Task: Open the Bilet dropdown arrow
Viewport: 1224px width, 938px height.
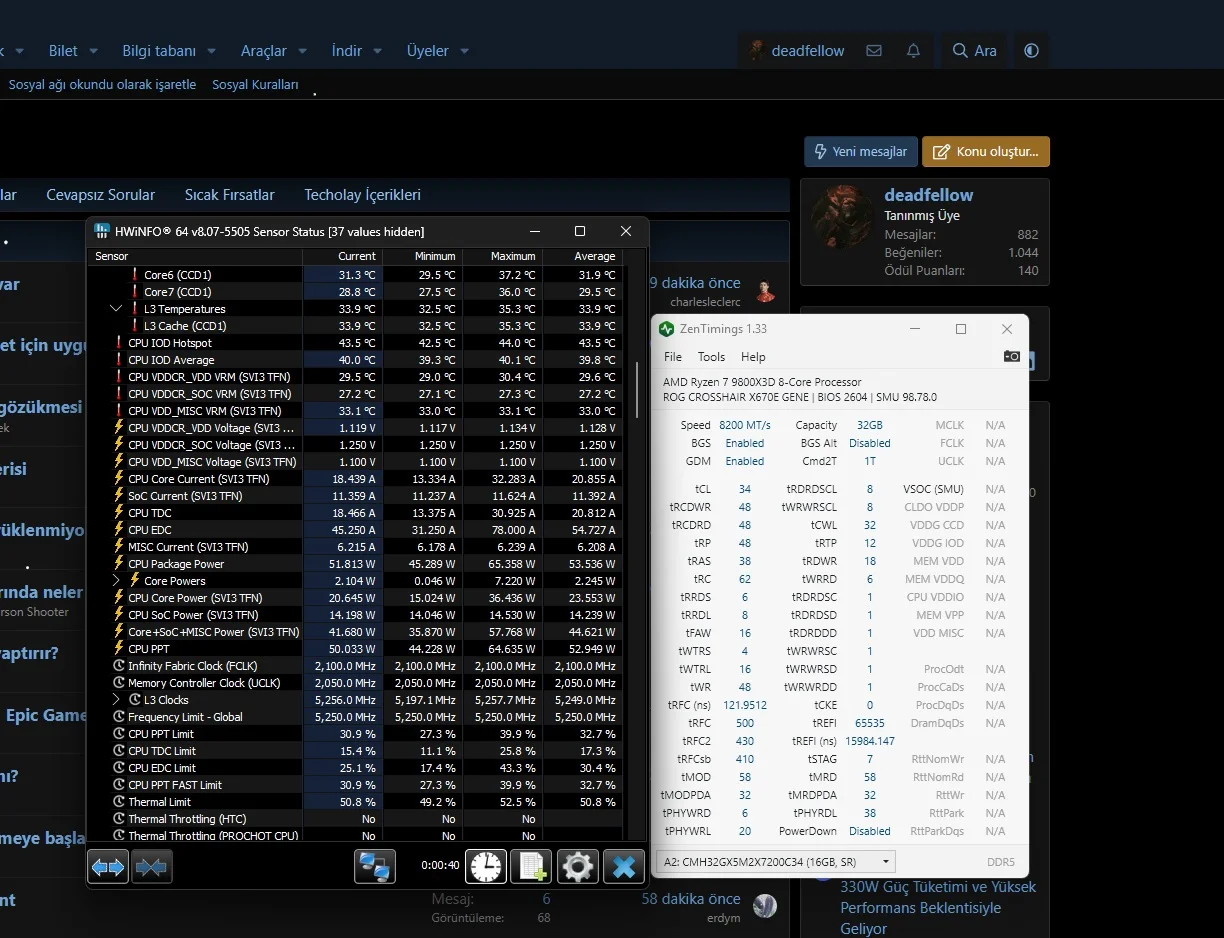Action: tap(93, 51)
